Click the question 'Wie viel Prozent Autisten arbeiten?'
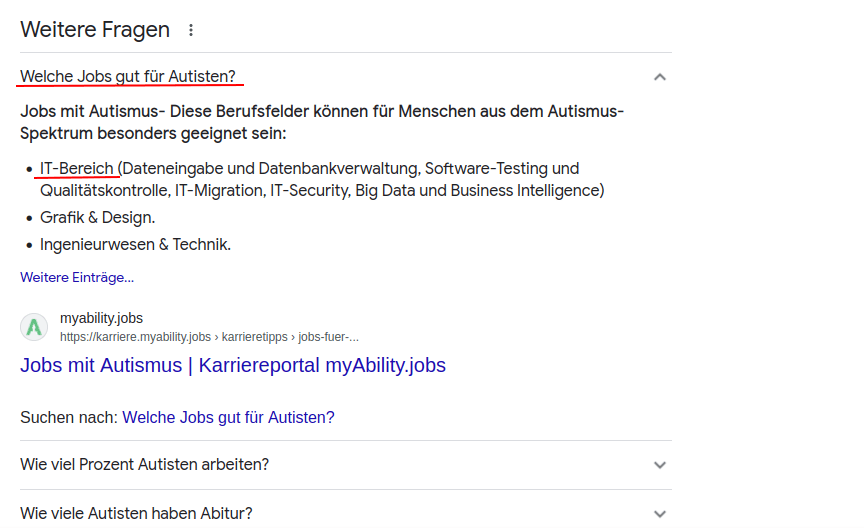Screen dimensions: 864x528 [x=144, y=465]
